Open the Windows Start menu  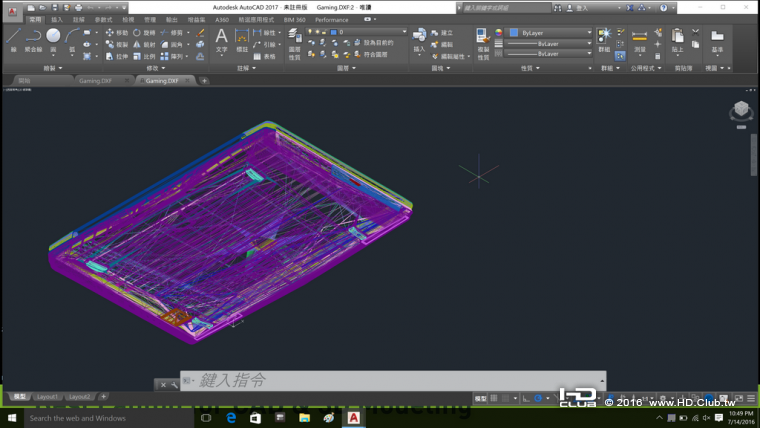pos(12,418)
